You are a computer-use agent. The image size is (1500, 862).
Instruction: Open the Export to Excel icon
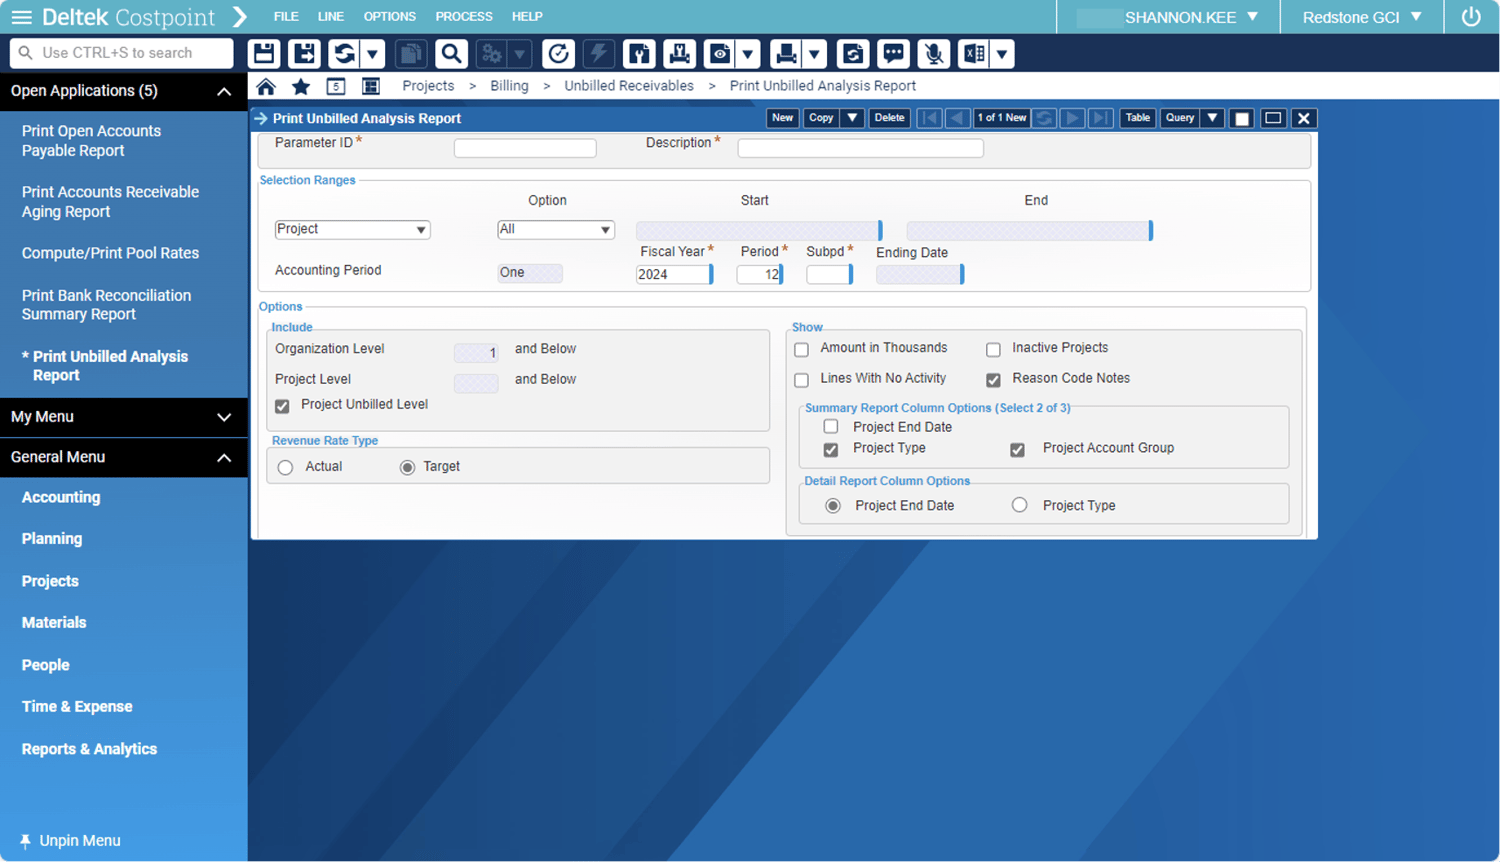973,53
